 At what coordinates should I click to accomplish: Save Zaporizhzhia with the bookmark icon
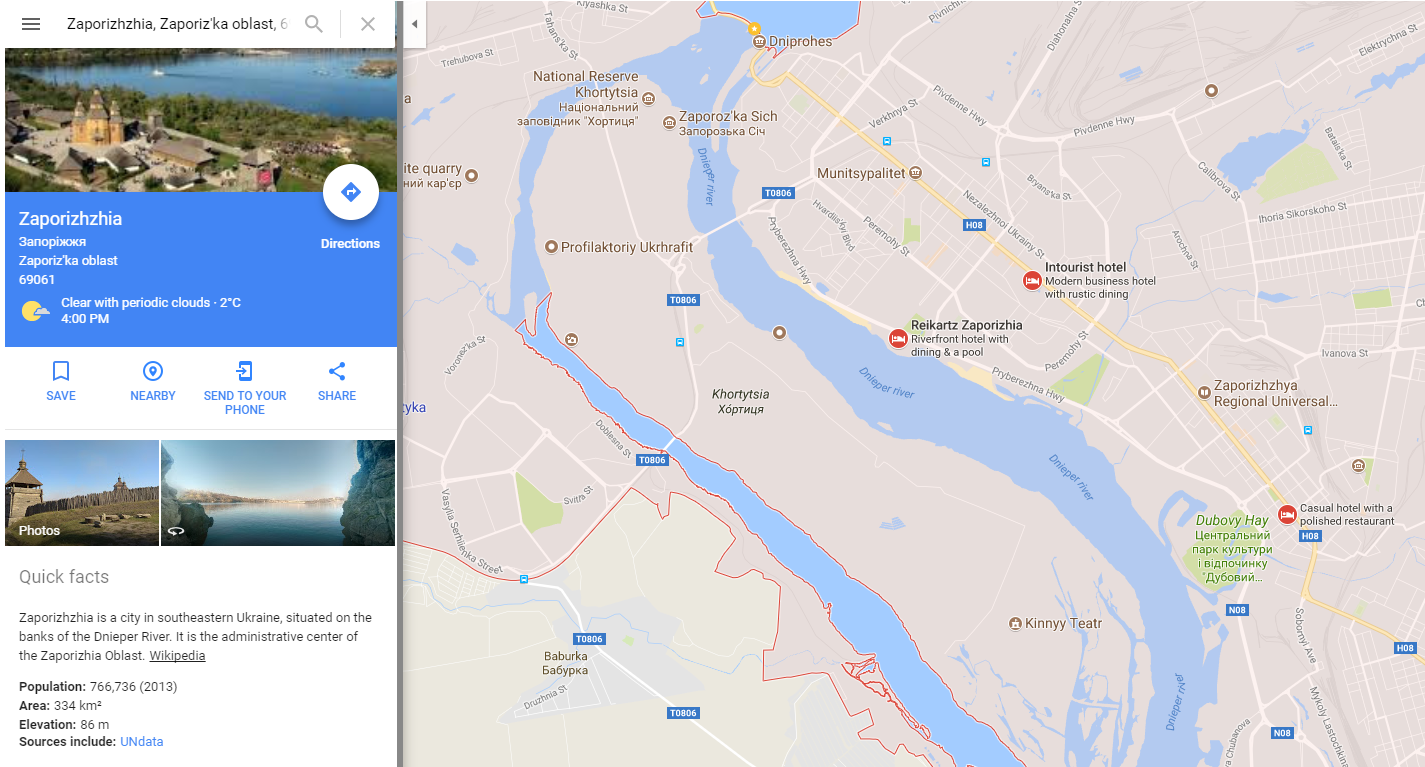(x=61, y=381)
